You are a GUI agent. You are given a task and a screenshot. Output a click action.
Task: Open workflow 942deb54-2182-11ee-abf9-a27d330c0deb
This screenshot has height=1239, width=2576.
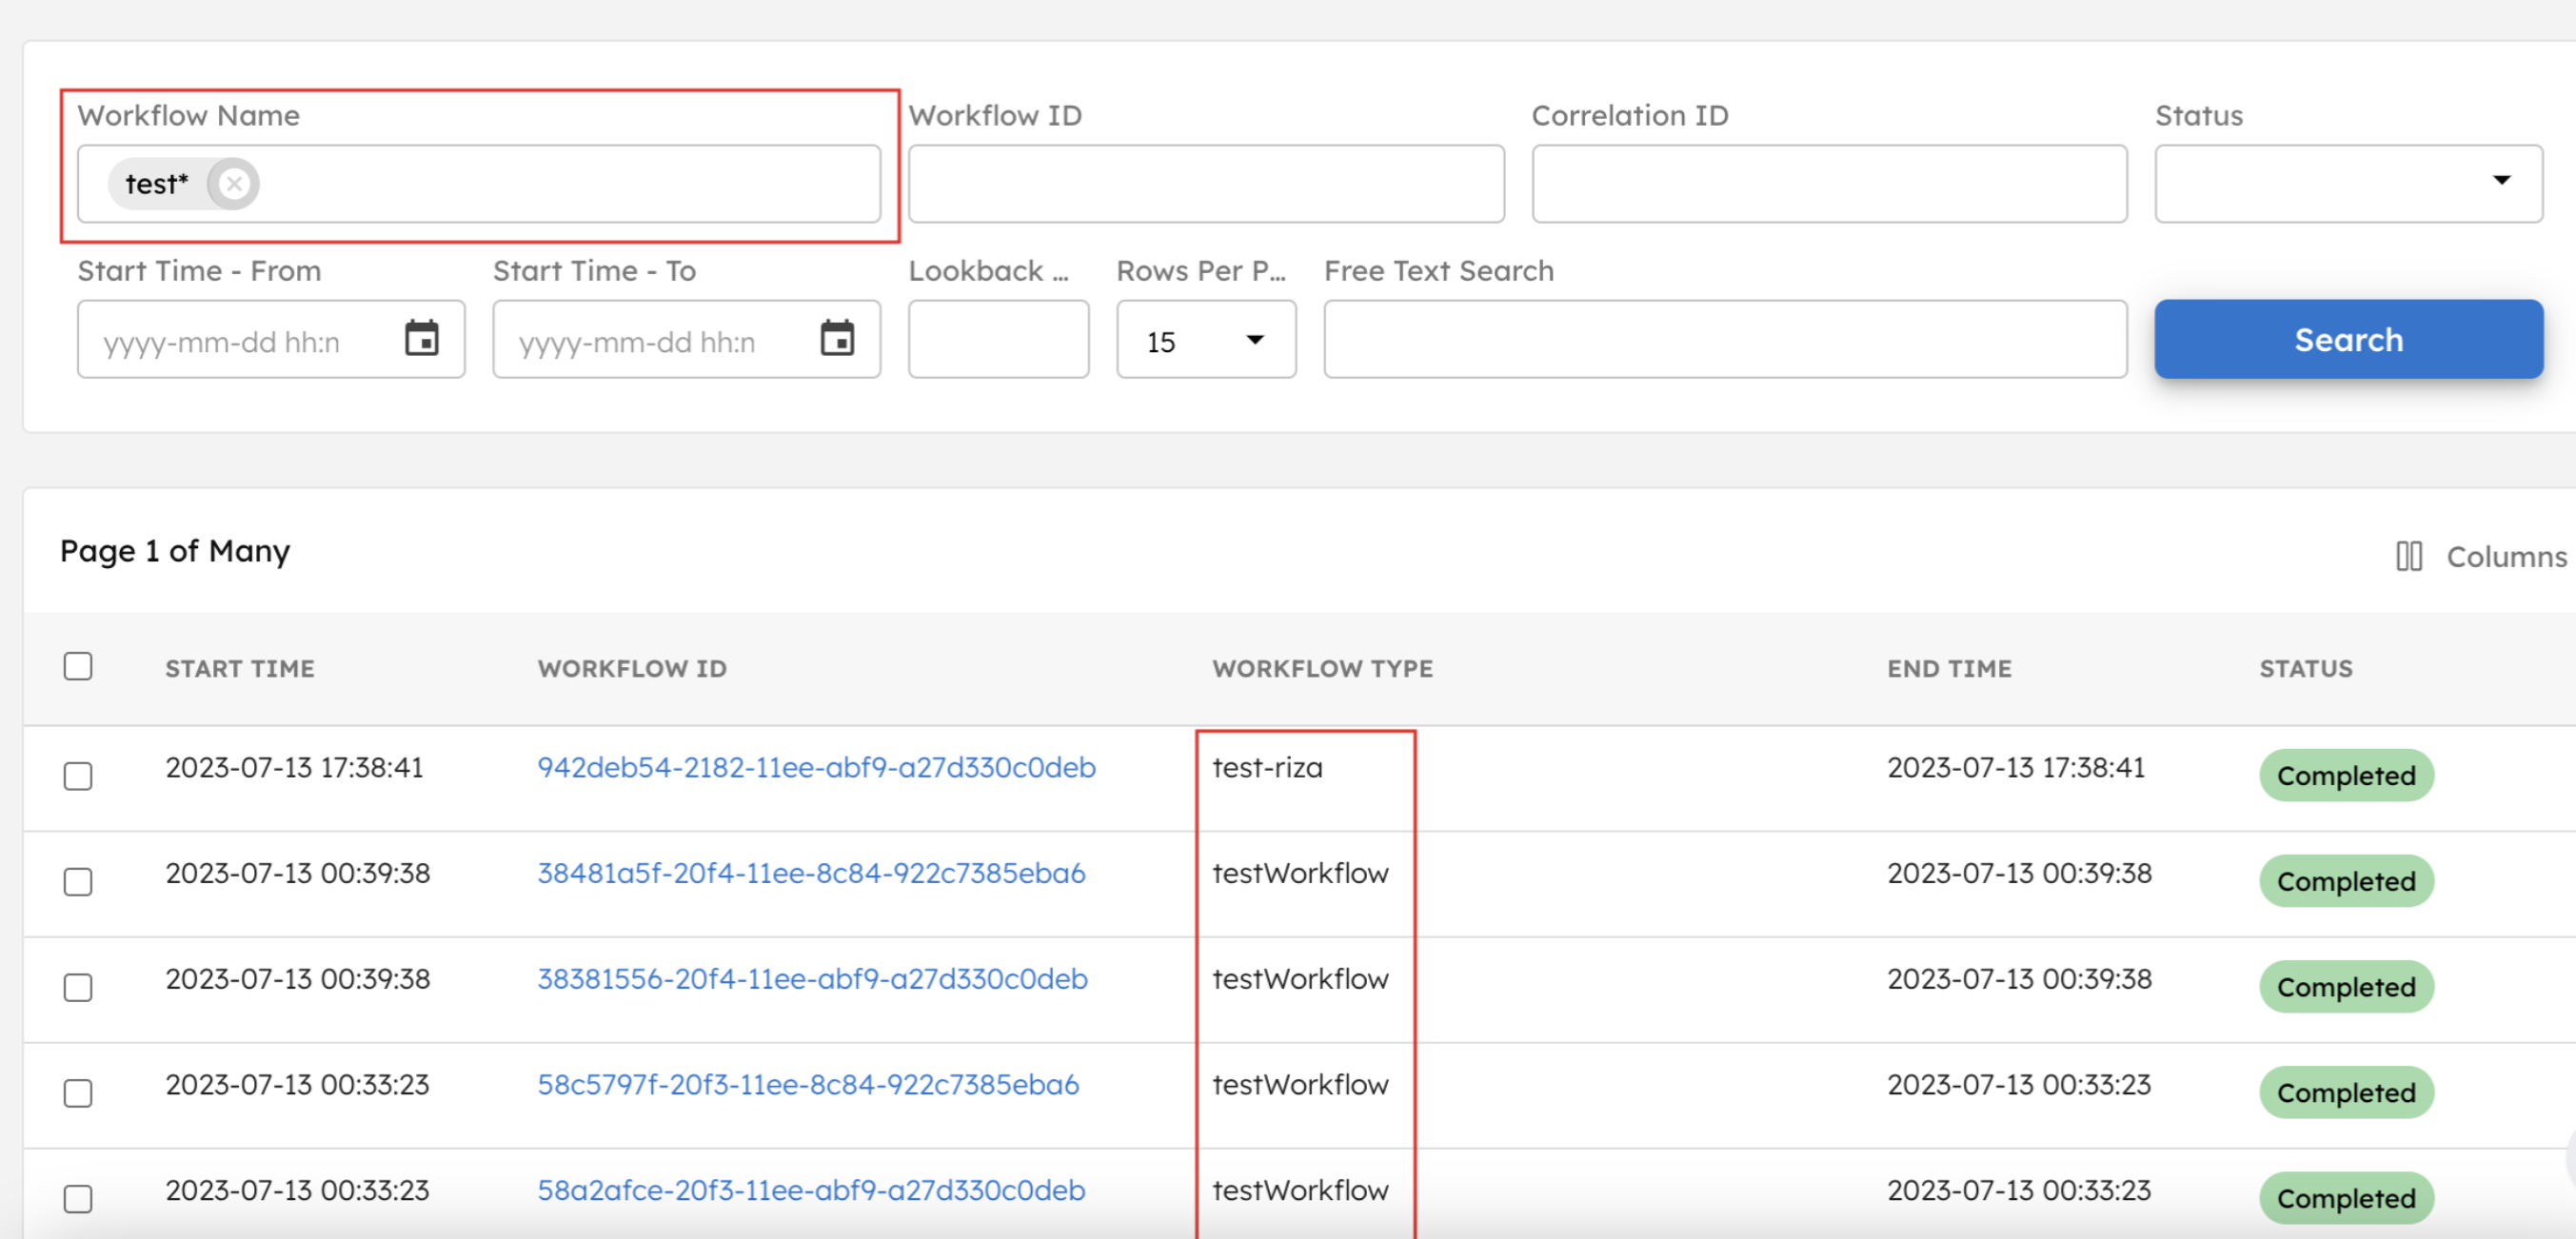[x=816, y=767]
